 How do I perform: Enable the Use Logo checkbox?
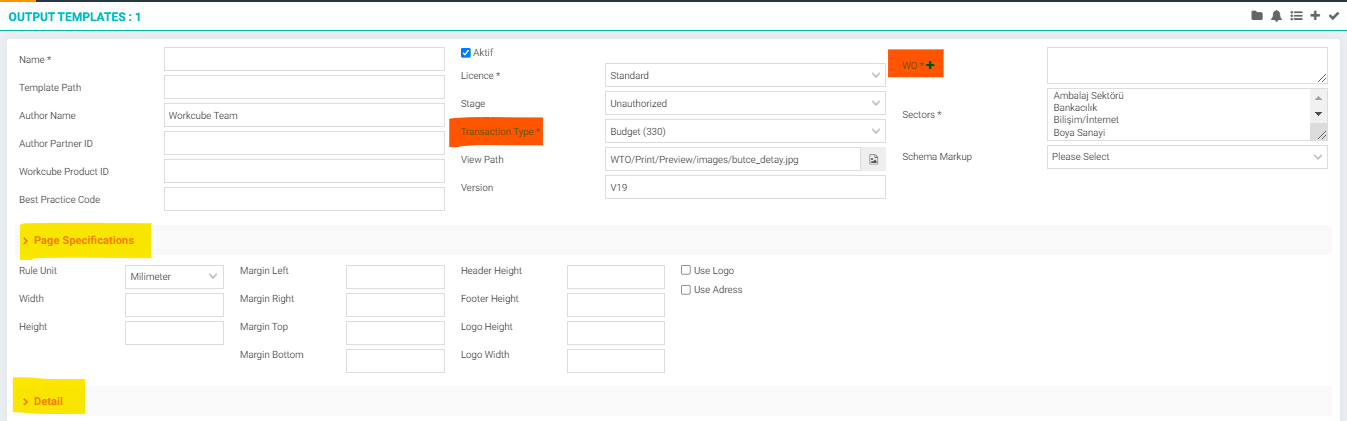coord(686,270)
